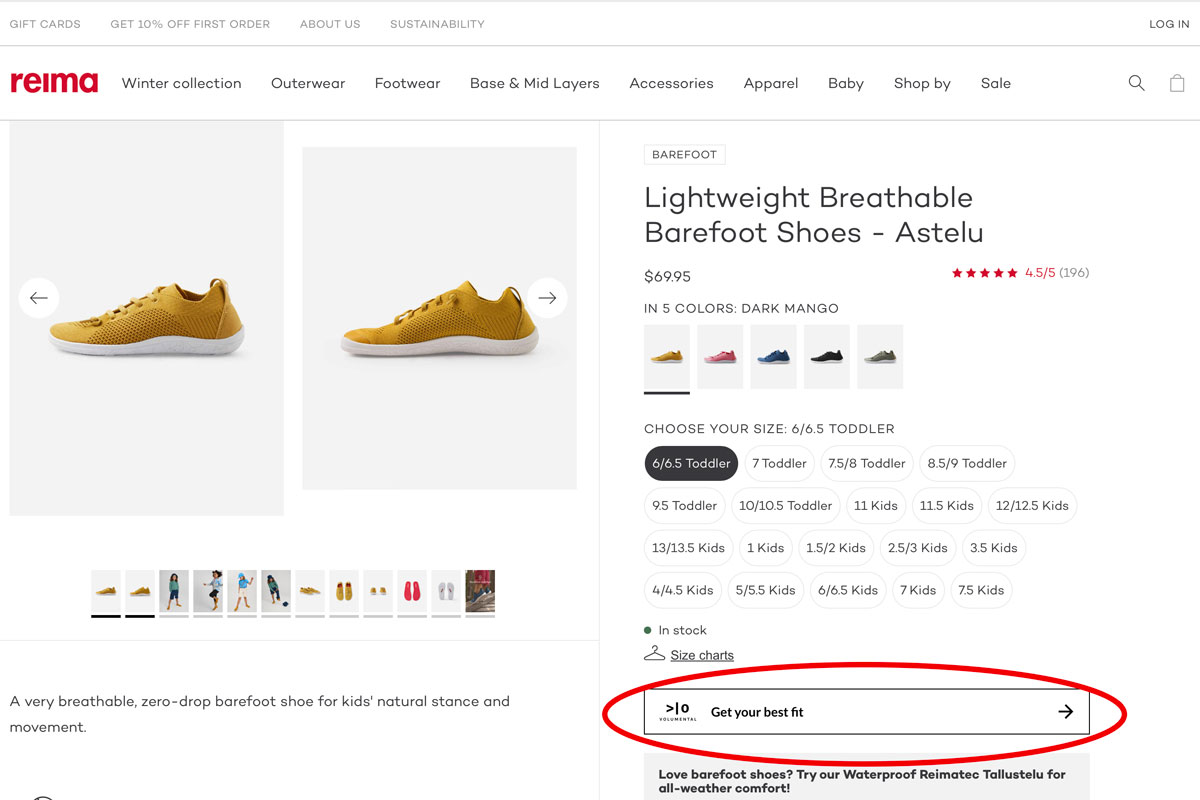Select the pink color swatch
This screenshot has height=800, width=1200.
click(720, 357)
